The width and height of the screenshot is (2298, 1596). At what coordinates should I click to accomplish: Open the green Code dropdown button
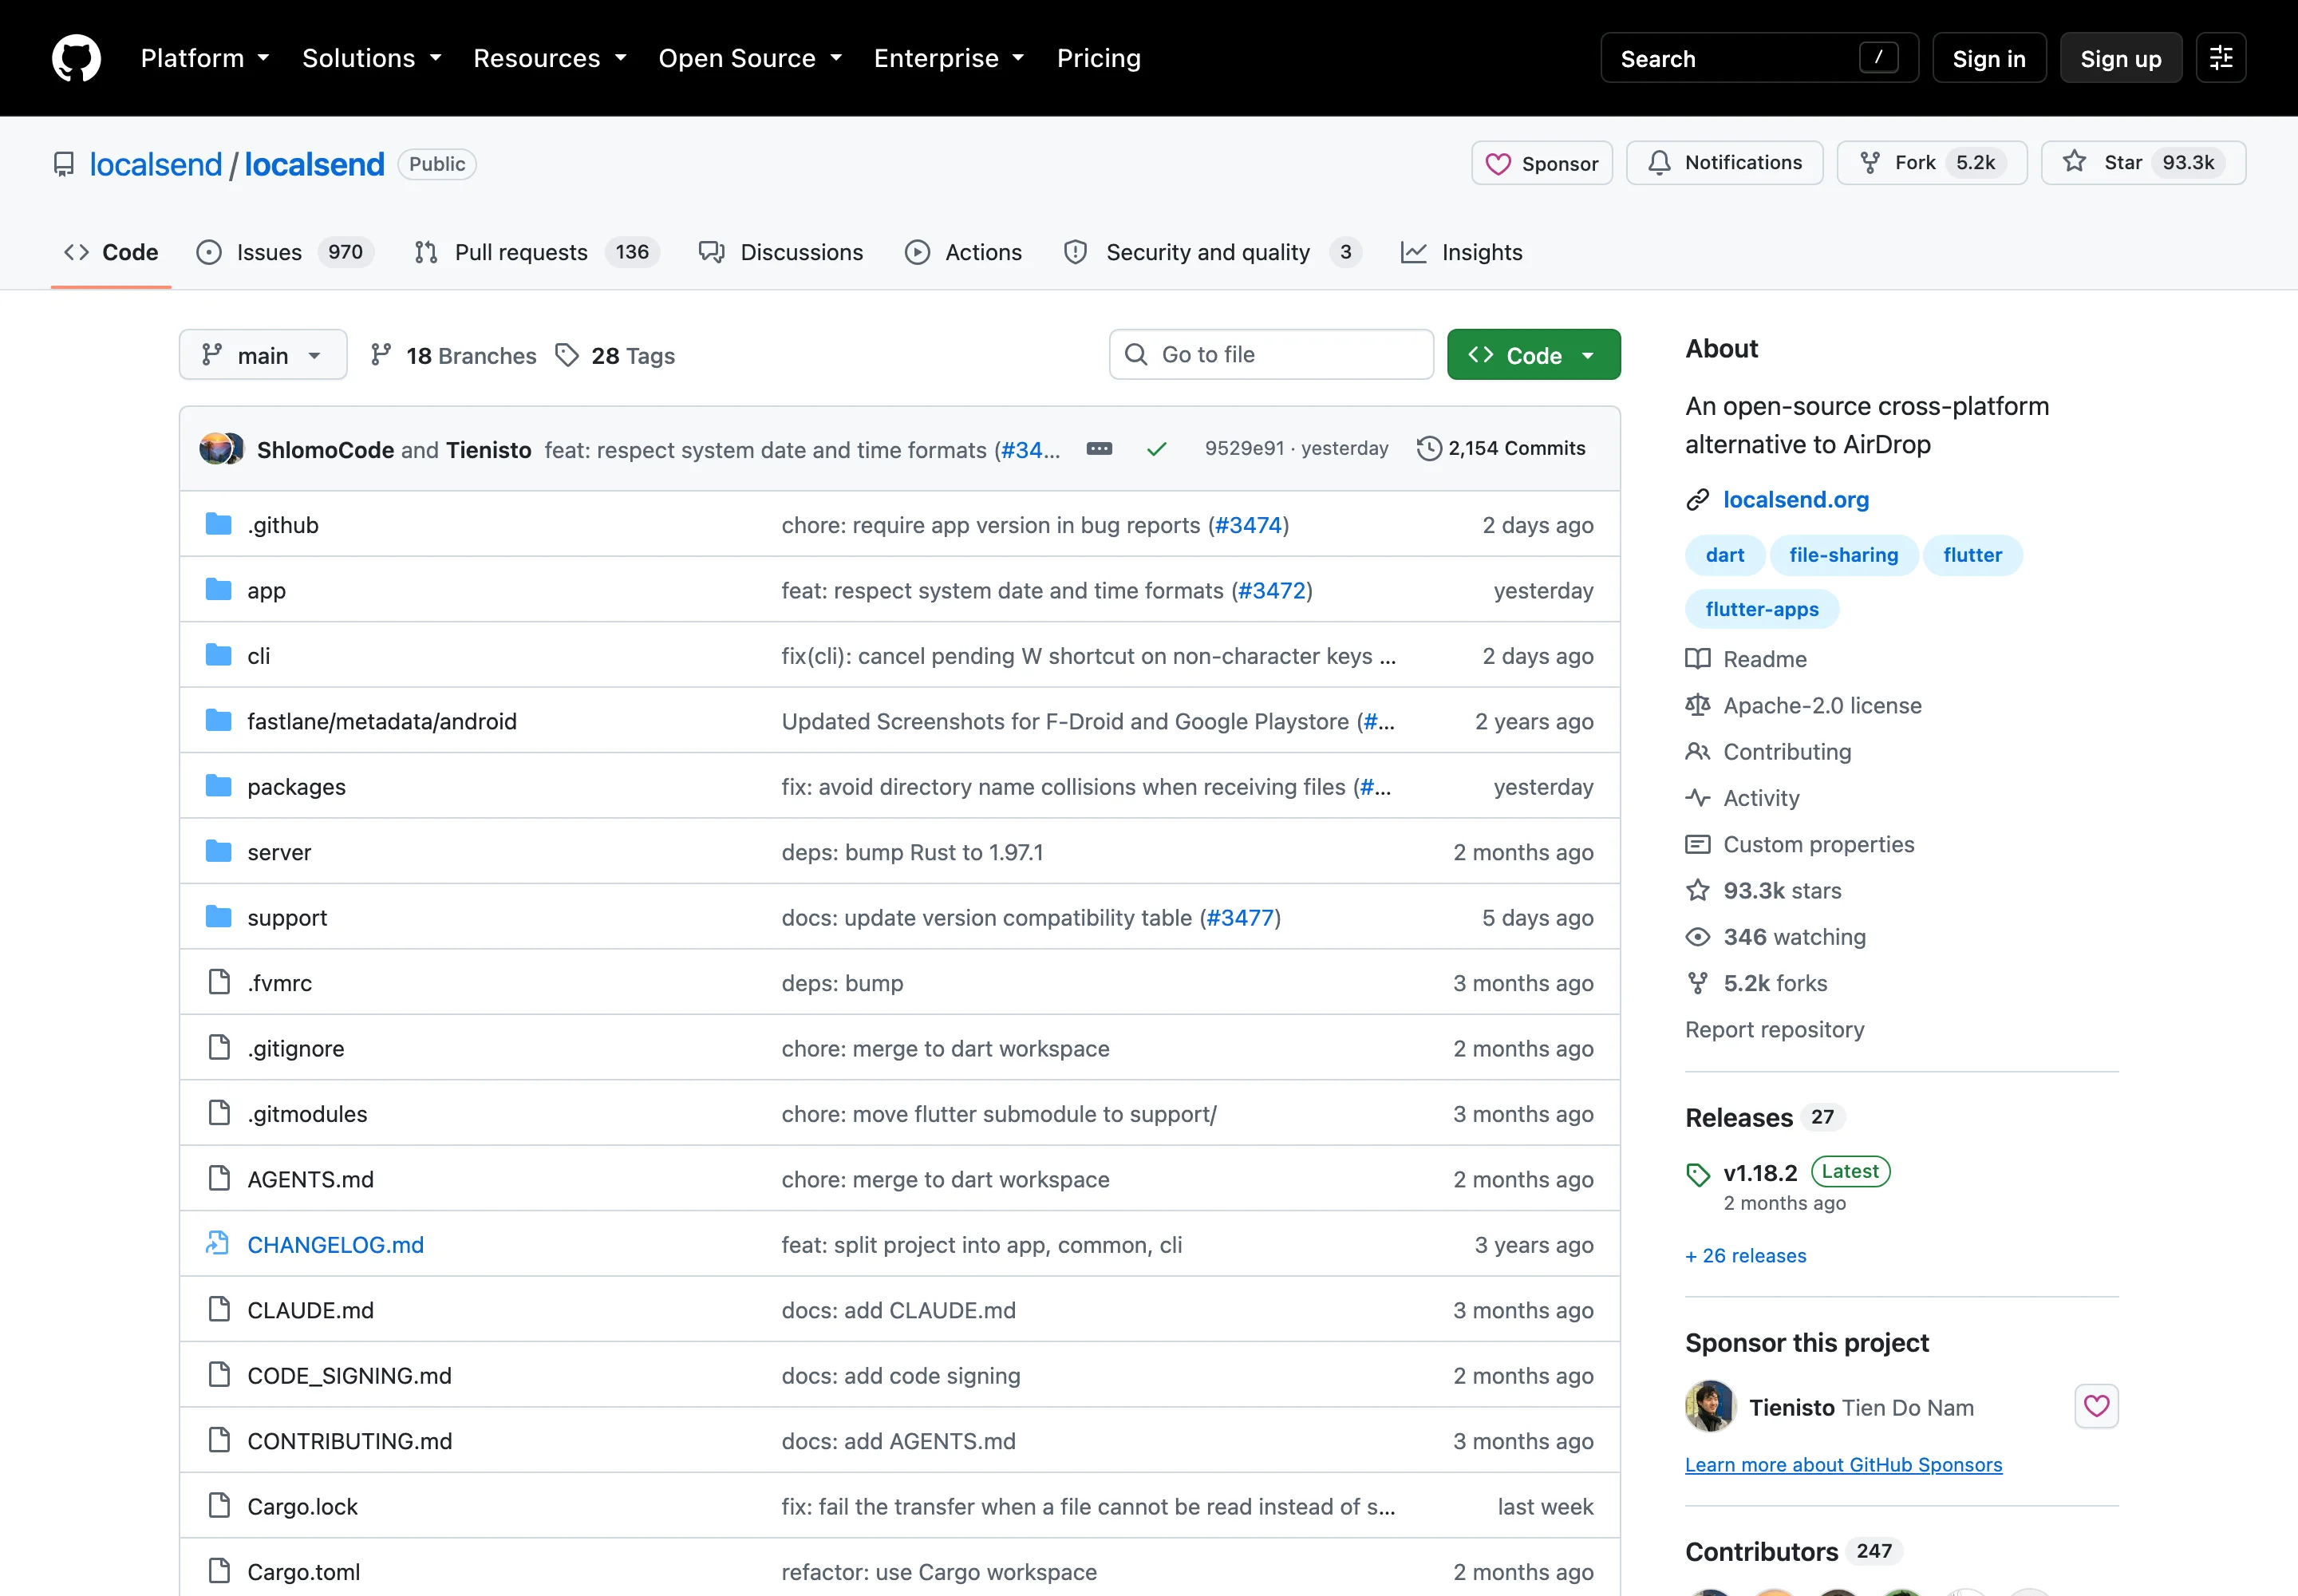(1533, 355)
